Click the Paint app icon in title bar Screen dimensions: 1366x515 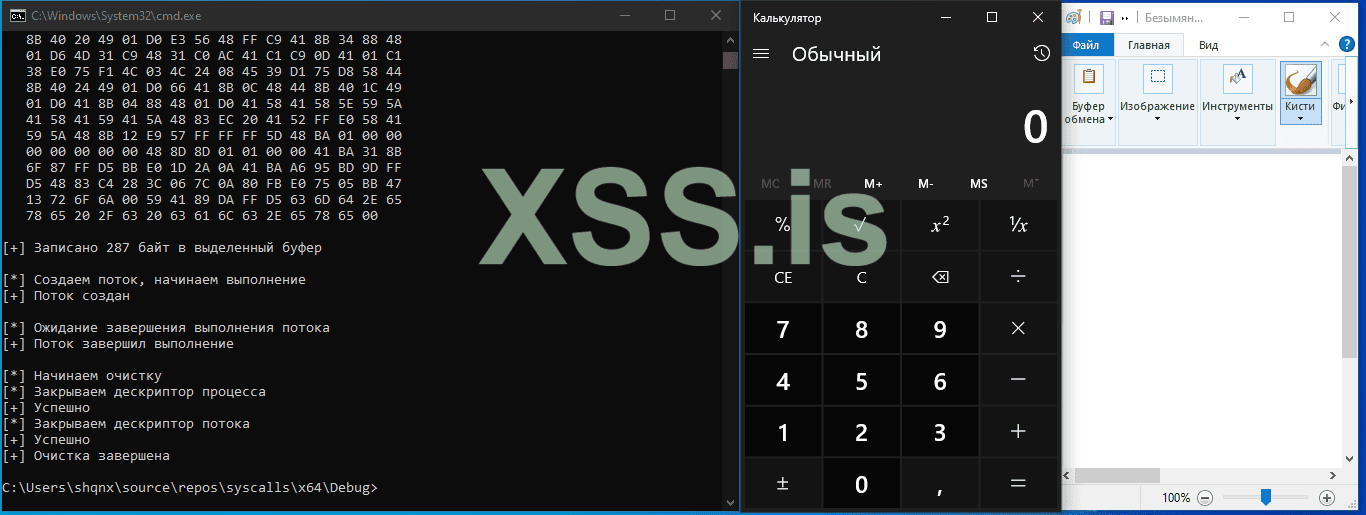pyautogui.click(x=1073, y=17)
